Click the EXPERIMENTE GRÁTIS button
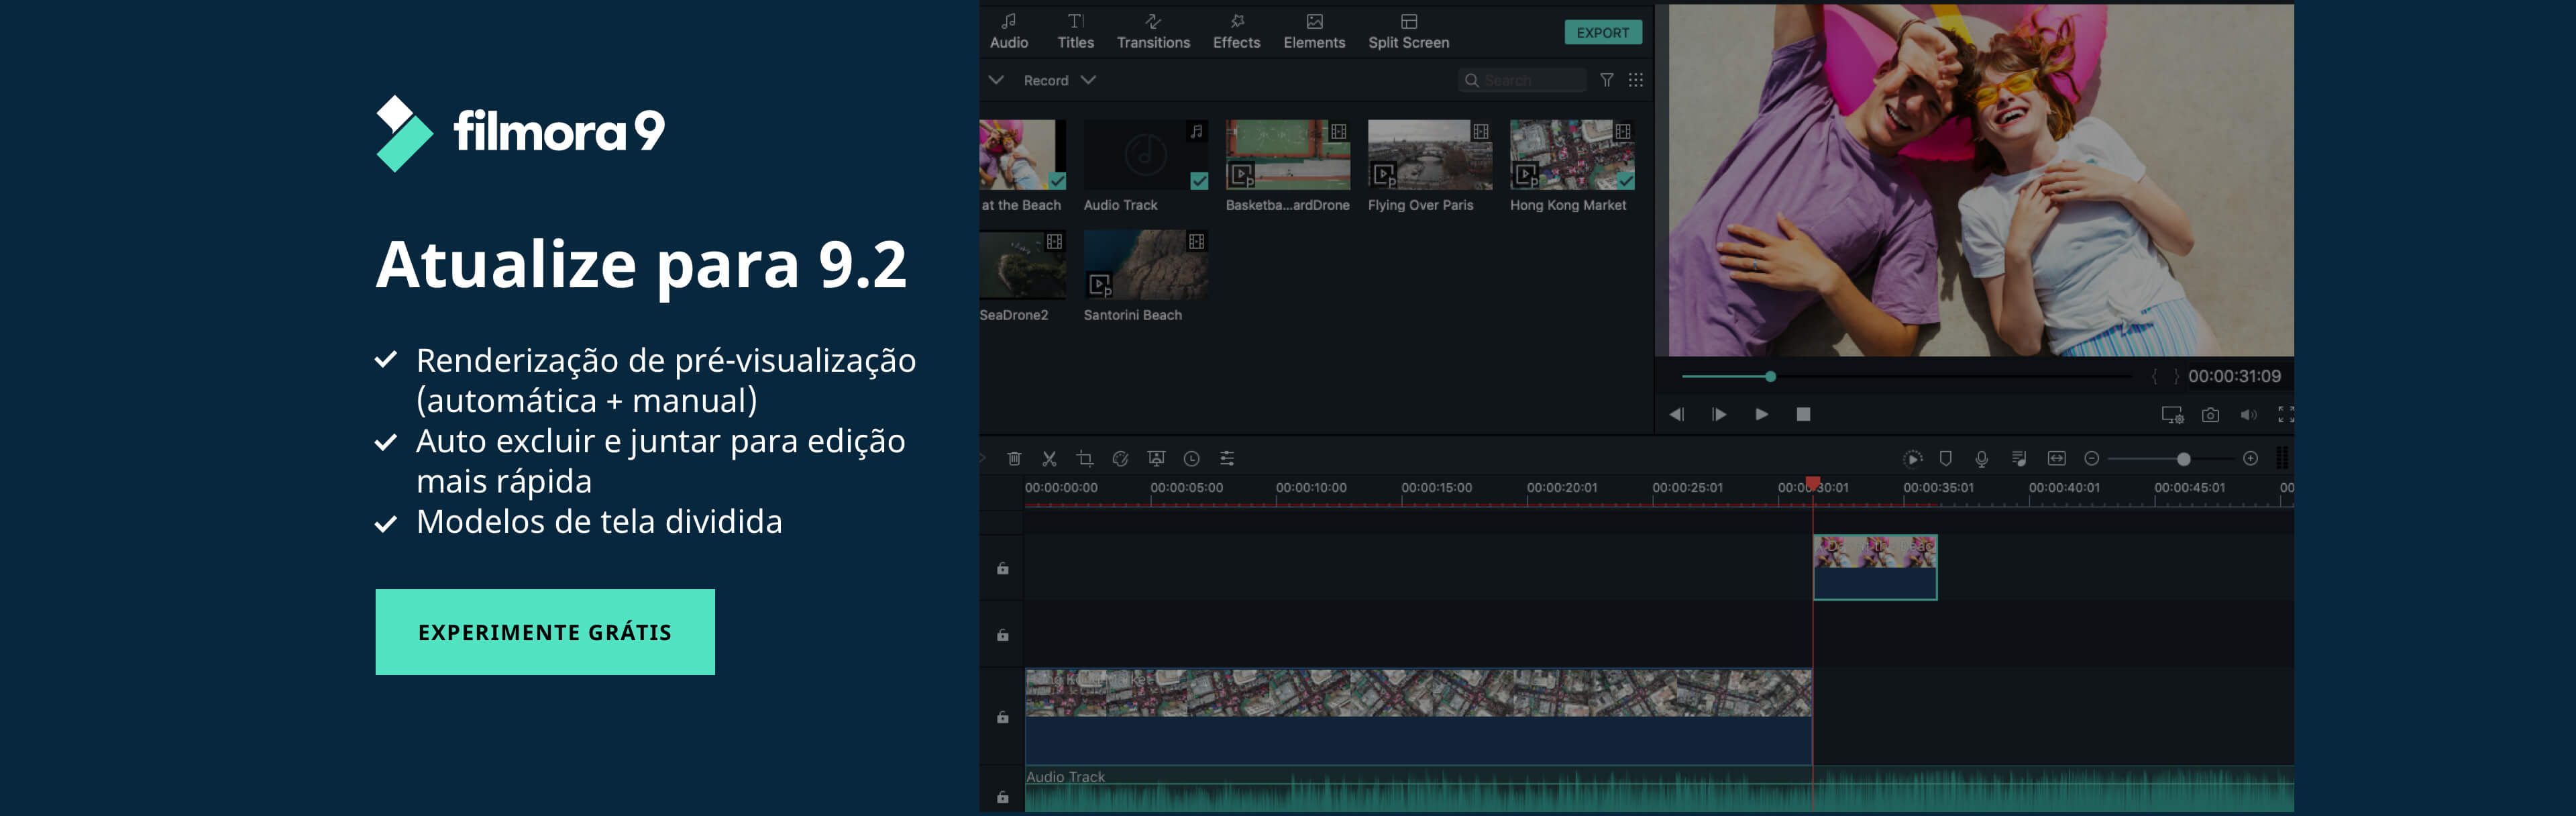Screen dimensions: 2576x816 tap(545, 632)
